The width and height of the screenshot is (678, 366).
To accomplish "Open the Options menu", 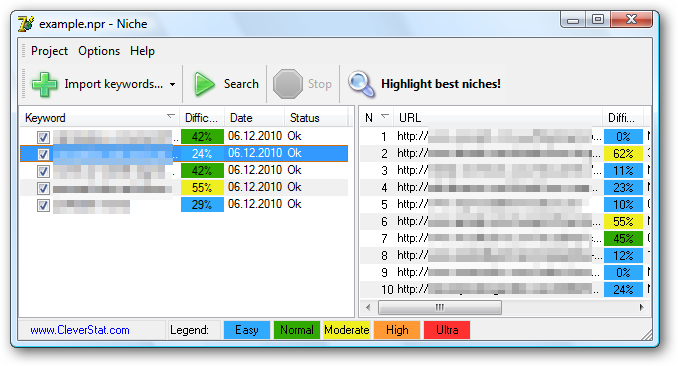I will 99,51.
